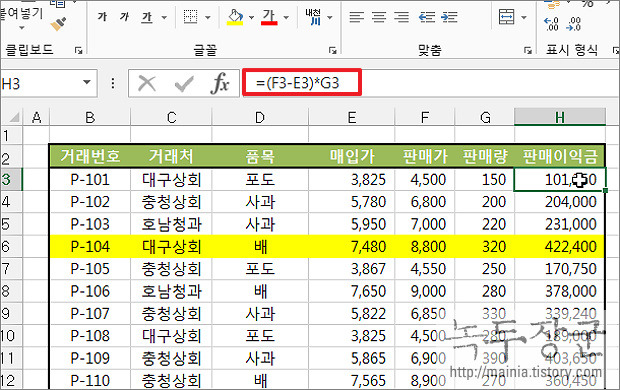Open font group dialog launcher

pos(333,50)
